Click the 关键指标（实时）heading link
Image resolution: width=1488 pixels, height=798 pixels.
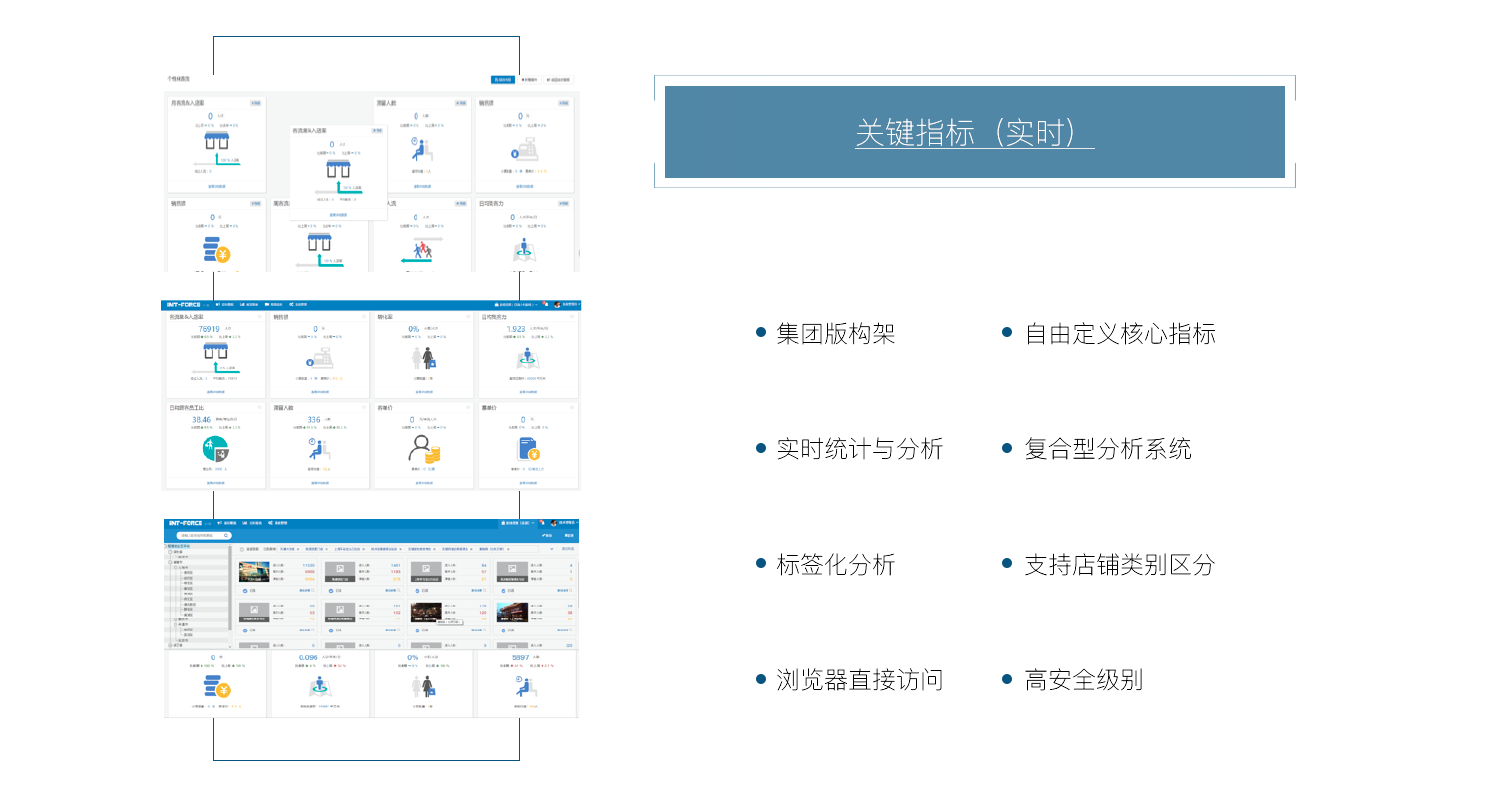click(974, 132)
